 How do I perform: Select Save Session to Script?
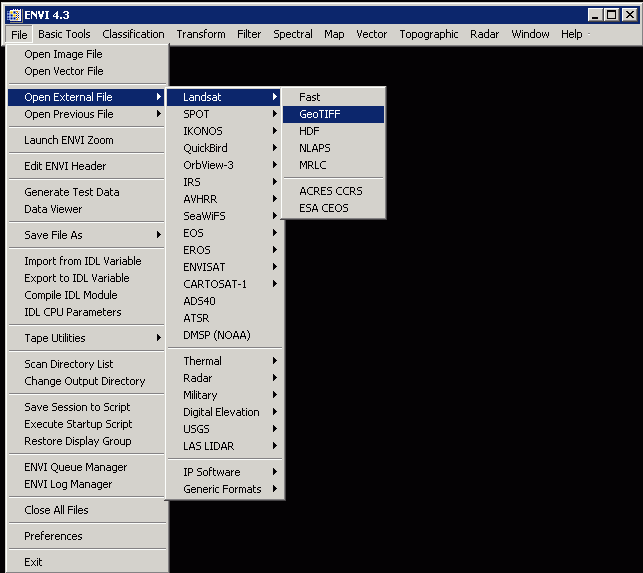point(87,407)
